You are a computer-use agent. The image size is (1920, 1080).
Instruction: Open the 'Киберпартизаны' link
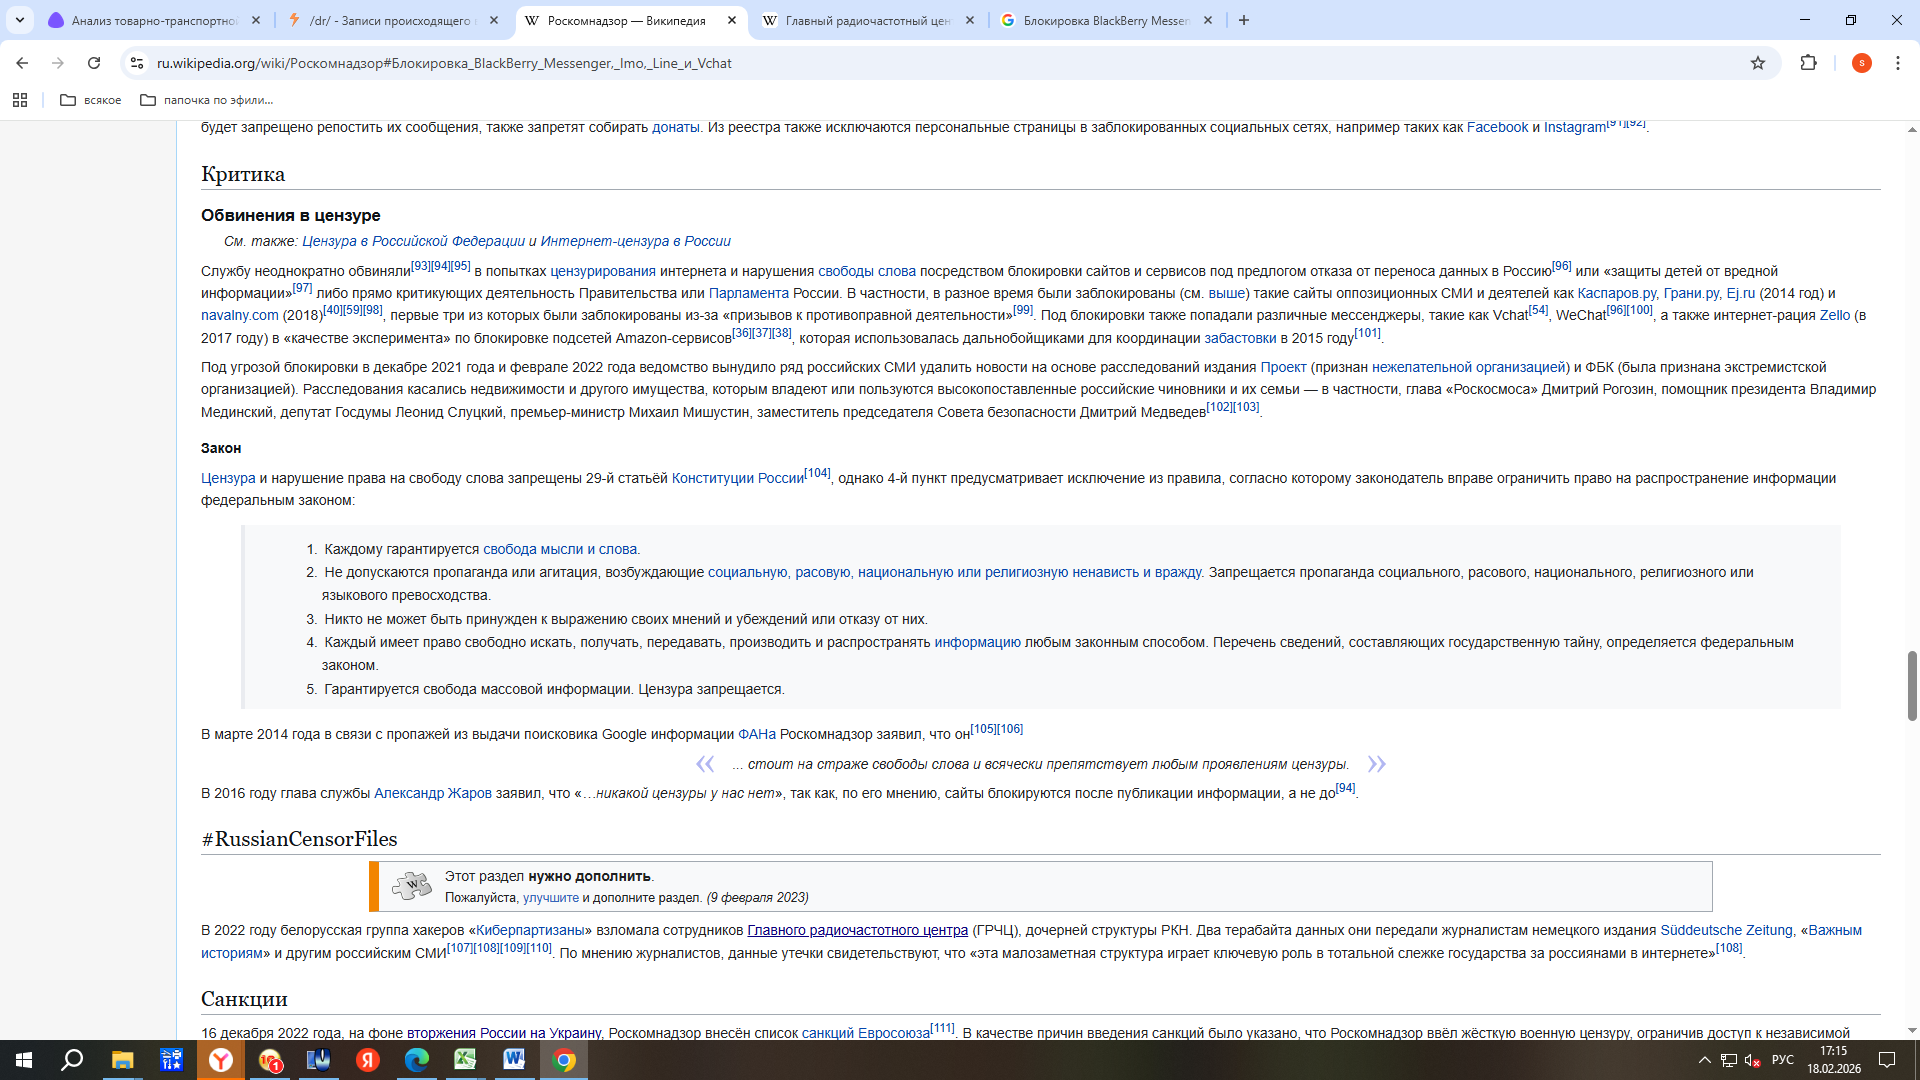click(530, 930)
